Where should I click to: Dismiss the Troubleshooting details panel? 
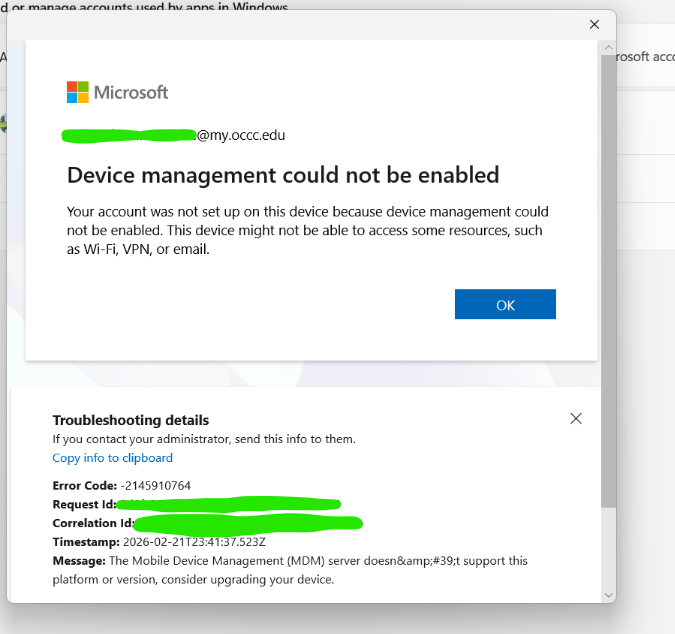(576, 418)
